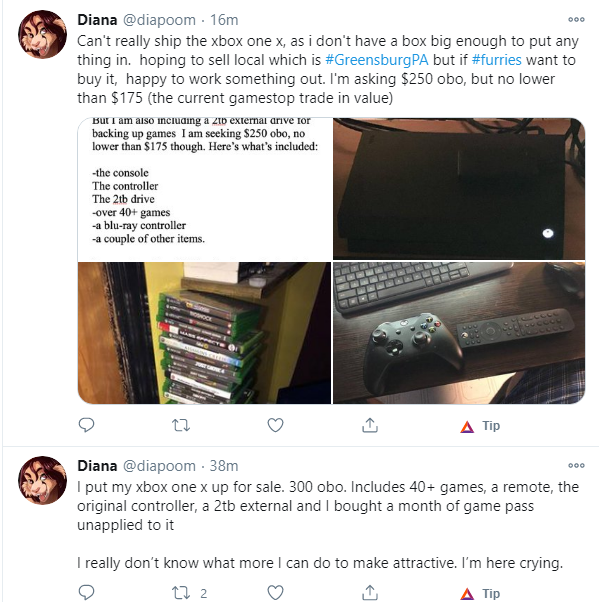Like the 38m 'I'm here crying' tweet
The height and width of the screenshot is (602, 599).
click(275, 592)
